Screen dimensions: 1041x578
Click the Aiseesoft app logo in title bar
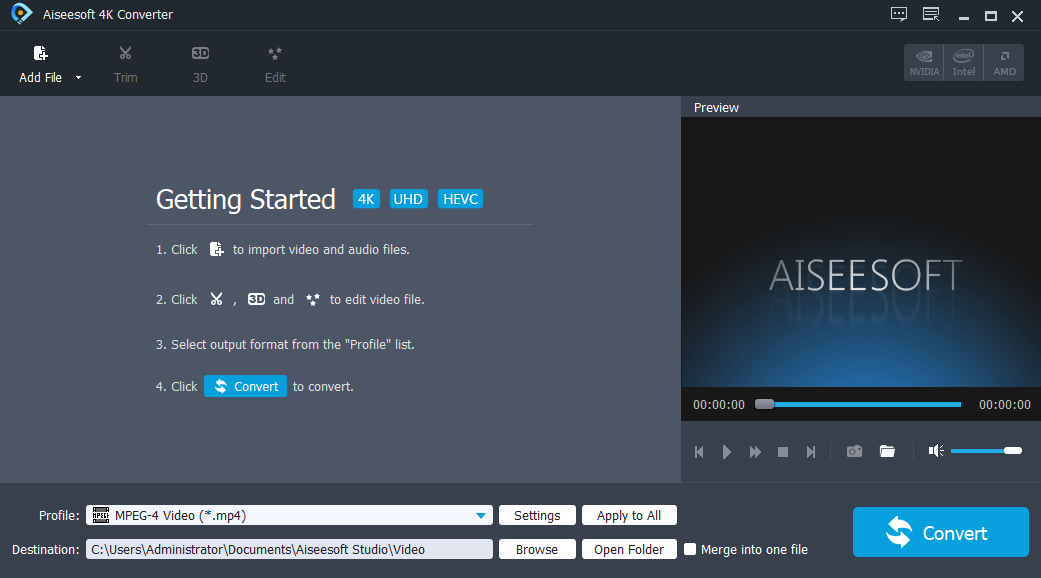21,14
